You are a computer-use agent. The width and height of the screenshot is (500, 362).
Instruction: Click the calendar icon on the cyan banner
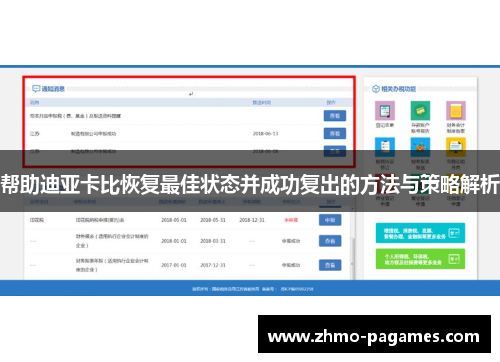454,232
